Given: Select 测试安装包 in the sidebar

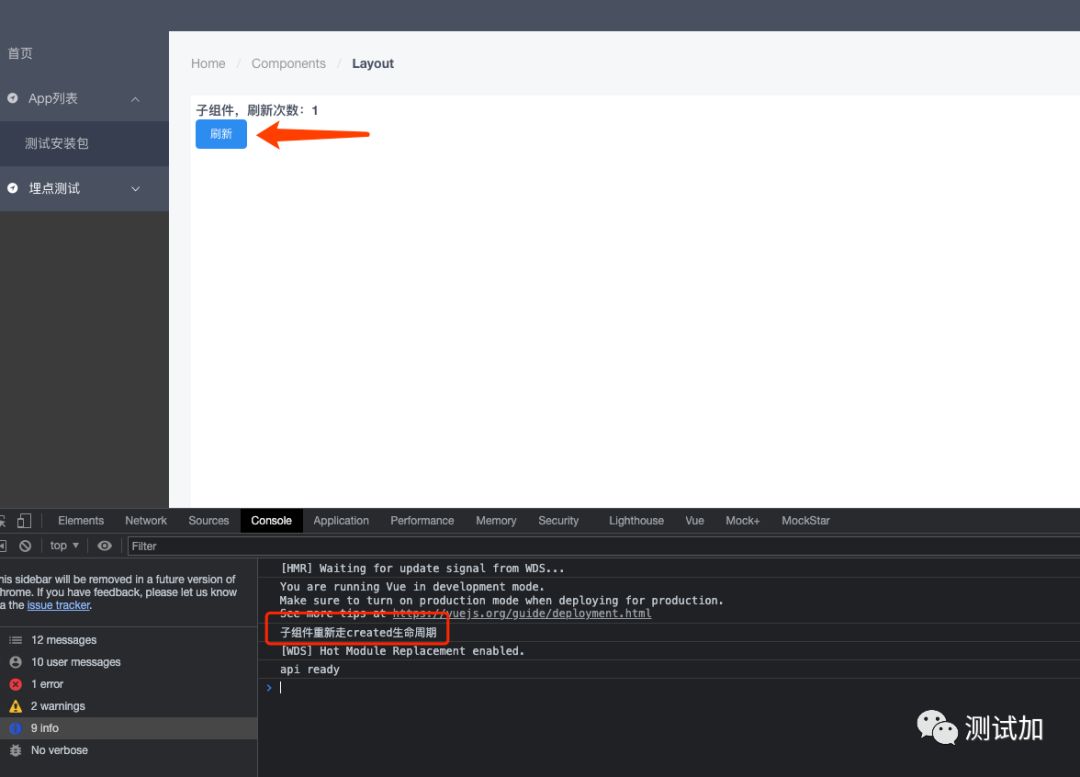Looking at the screenshot, I should click(x=57, y=144).
